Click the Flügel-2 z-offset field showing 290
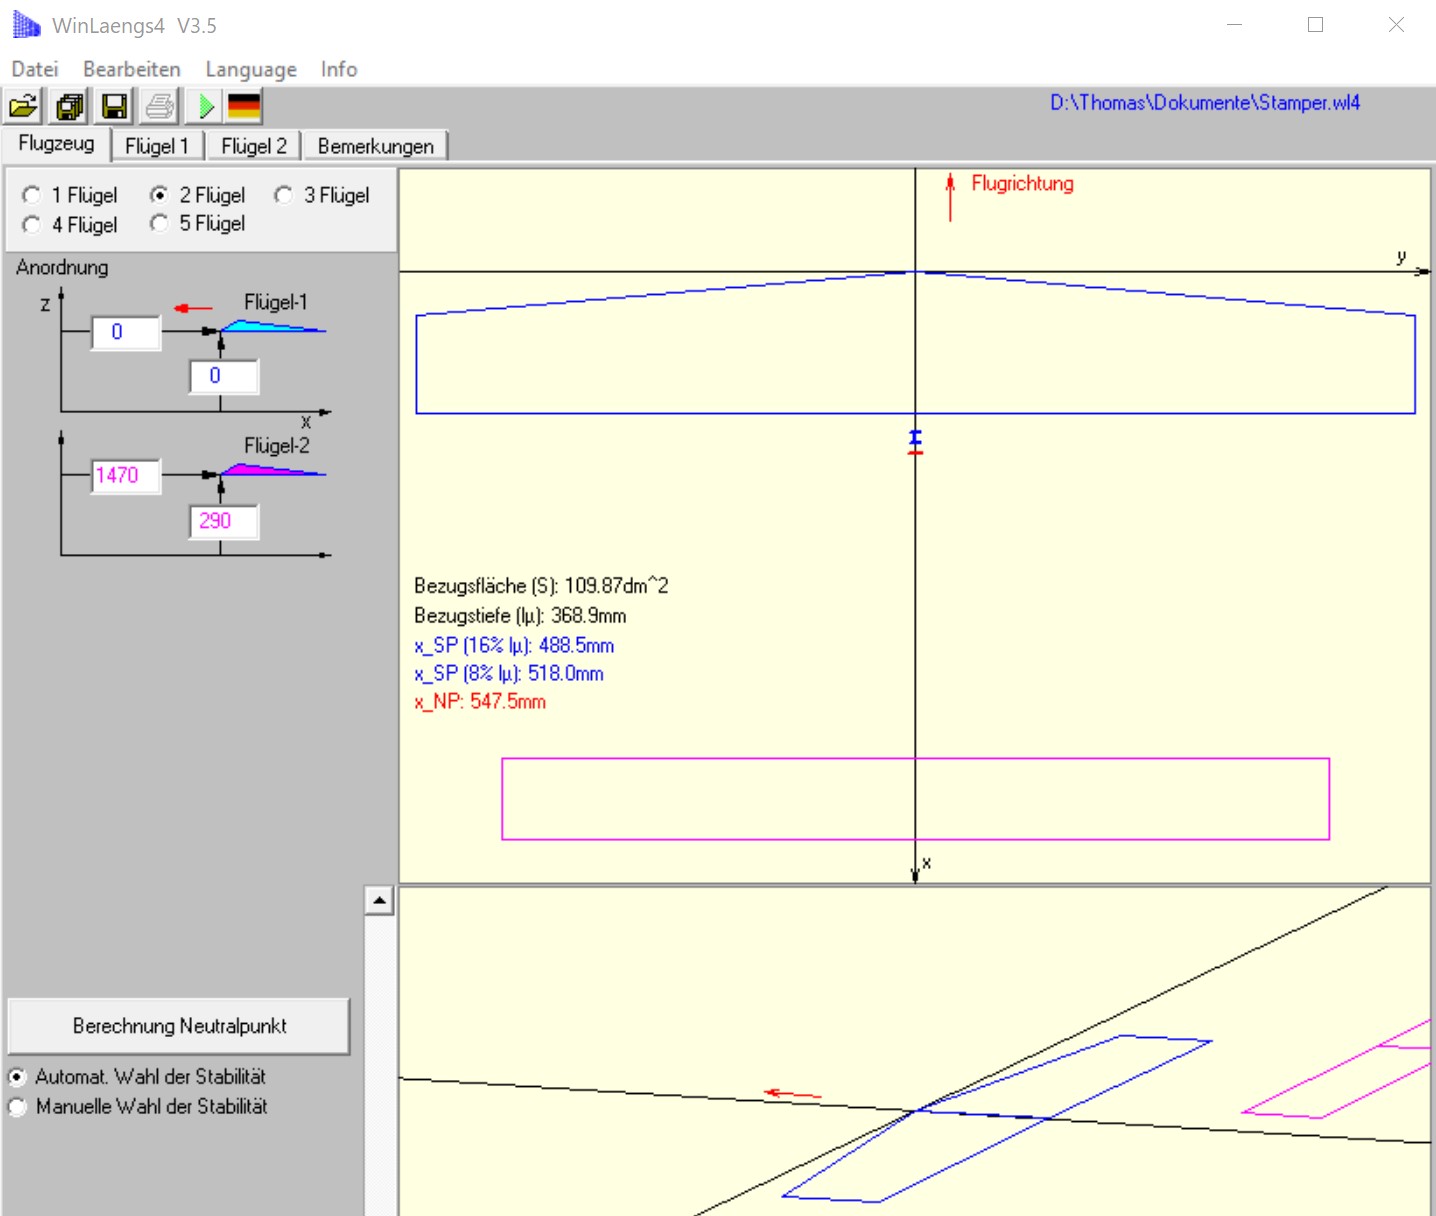1436x1216 pixels. click(x=224, y=521)
